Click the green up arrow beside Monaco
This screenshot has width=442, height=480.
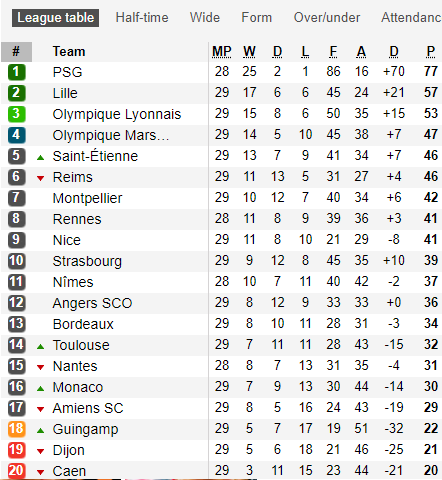pyautogui.click(x=40, y=388)
